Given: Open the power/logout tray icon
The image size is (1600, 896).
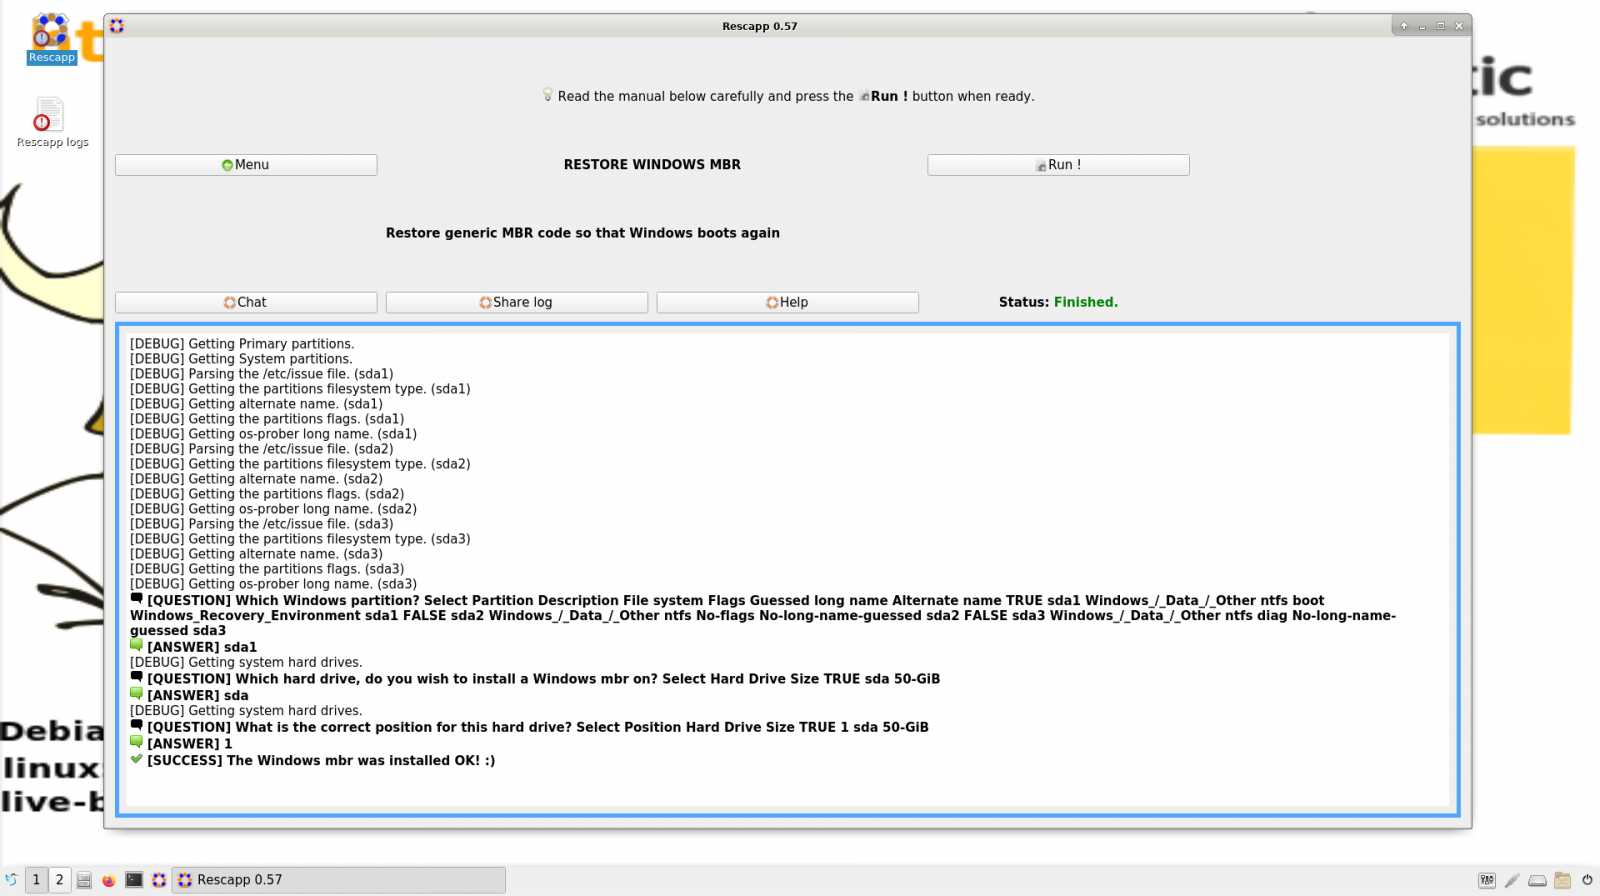Looking at the screenshot, I should click(1587, 880).
